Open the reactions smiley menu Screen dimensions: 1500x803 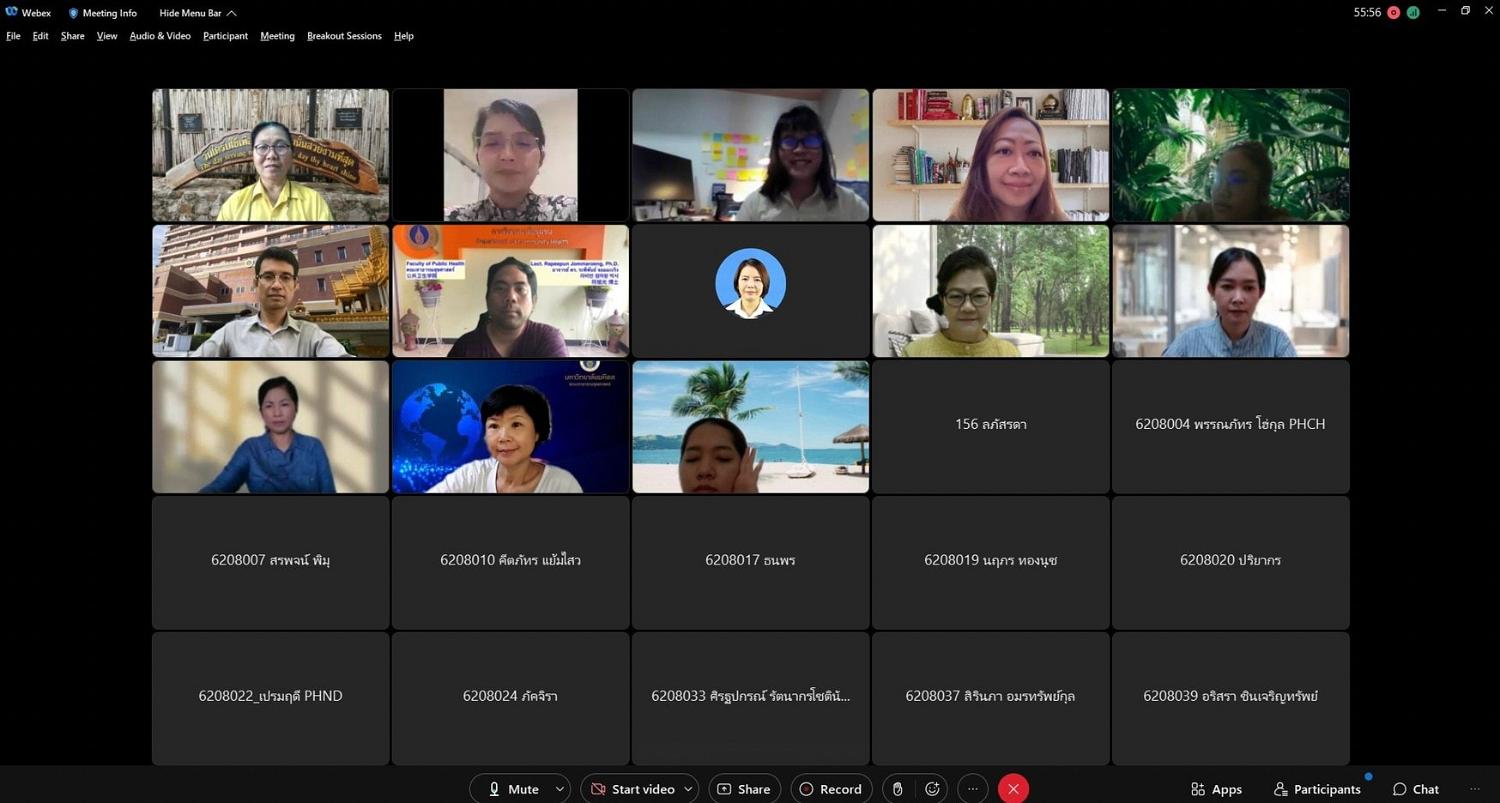932,789
